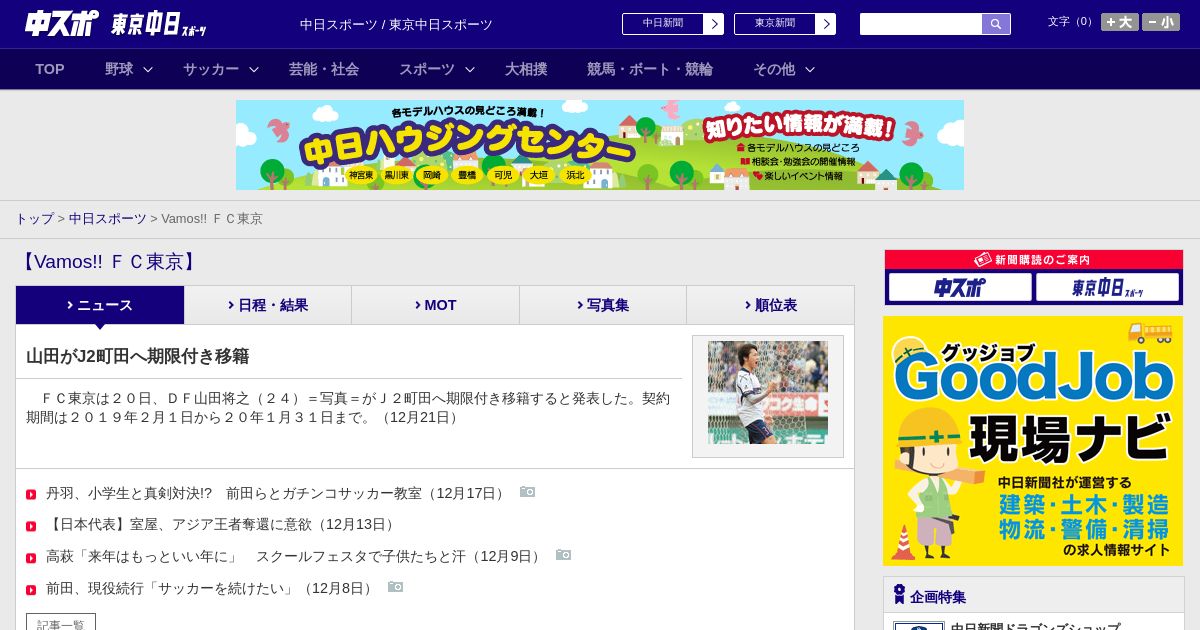Open the 東京新聞 link button
The width and height of the screenshot is (1200, 630).
(775, 24)
